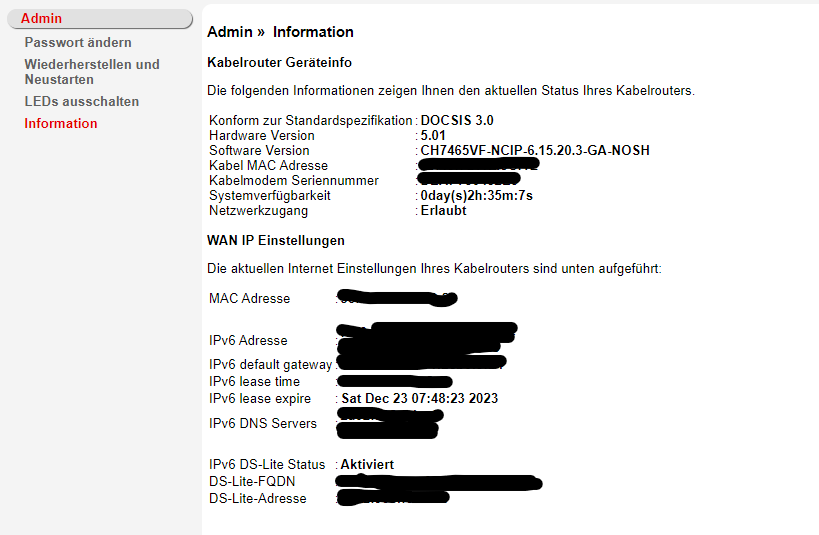Click the redacted DS-Lite-FQDN value
This screenshot has height=535, width=819.
[439, 482]
